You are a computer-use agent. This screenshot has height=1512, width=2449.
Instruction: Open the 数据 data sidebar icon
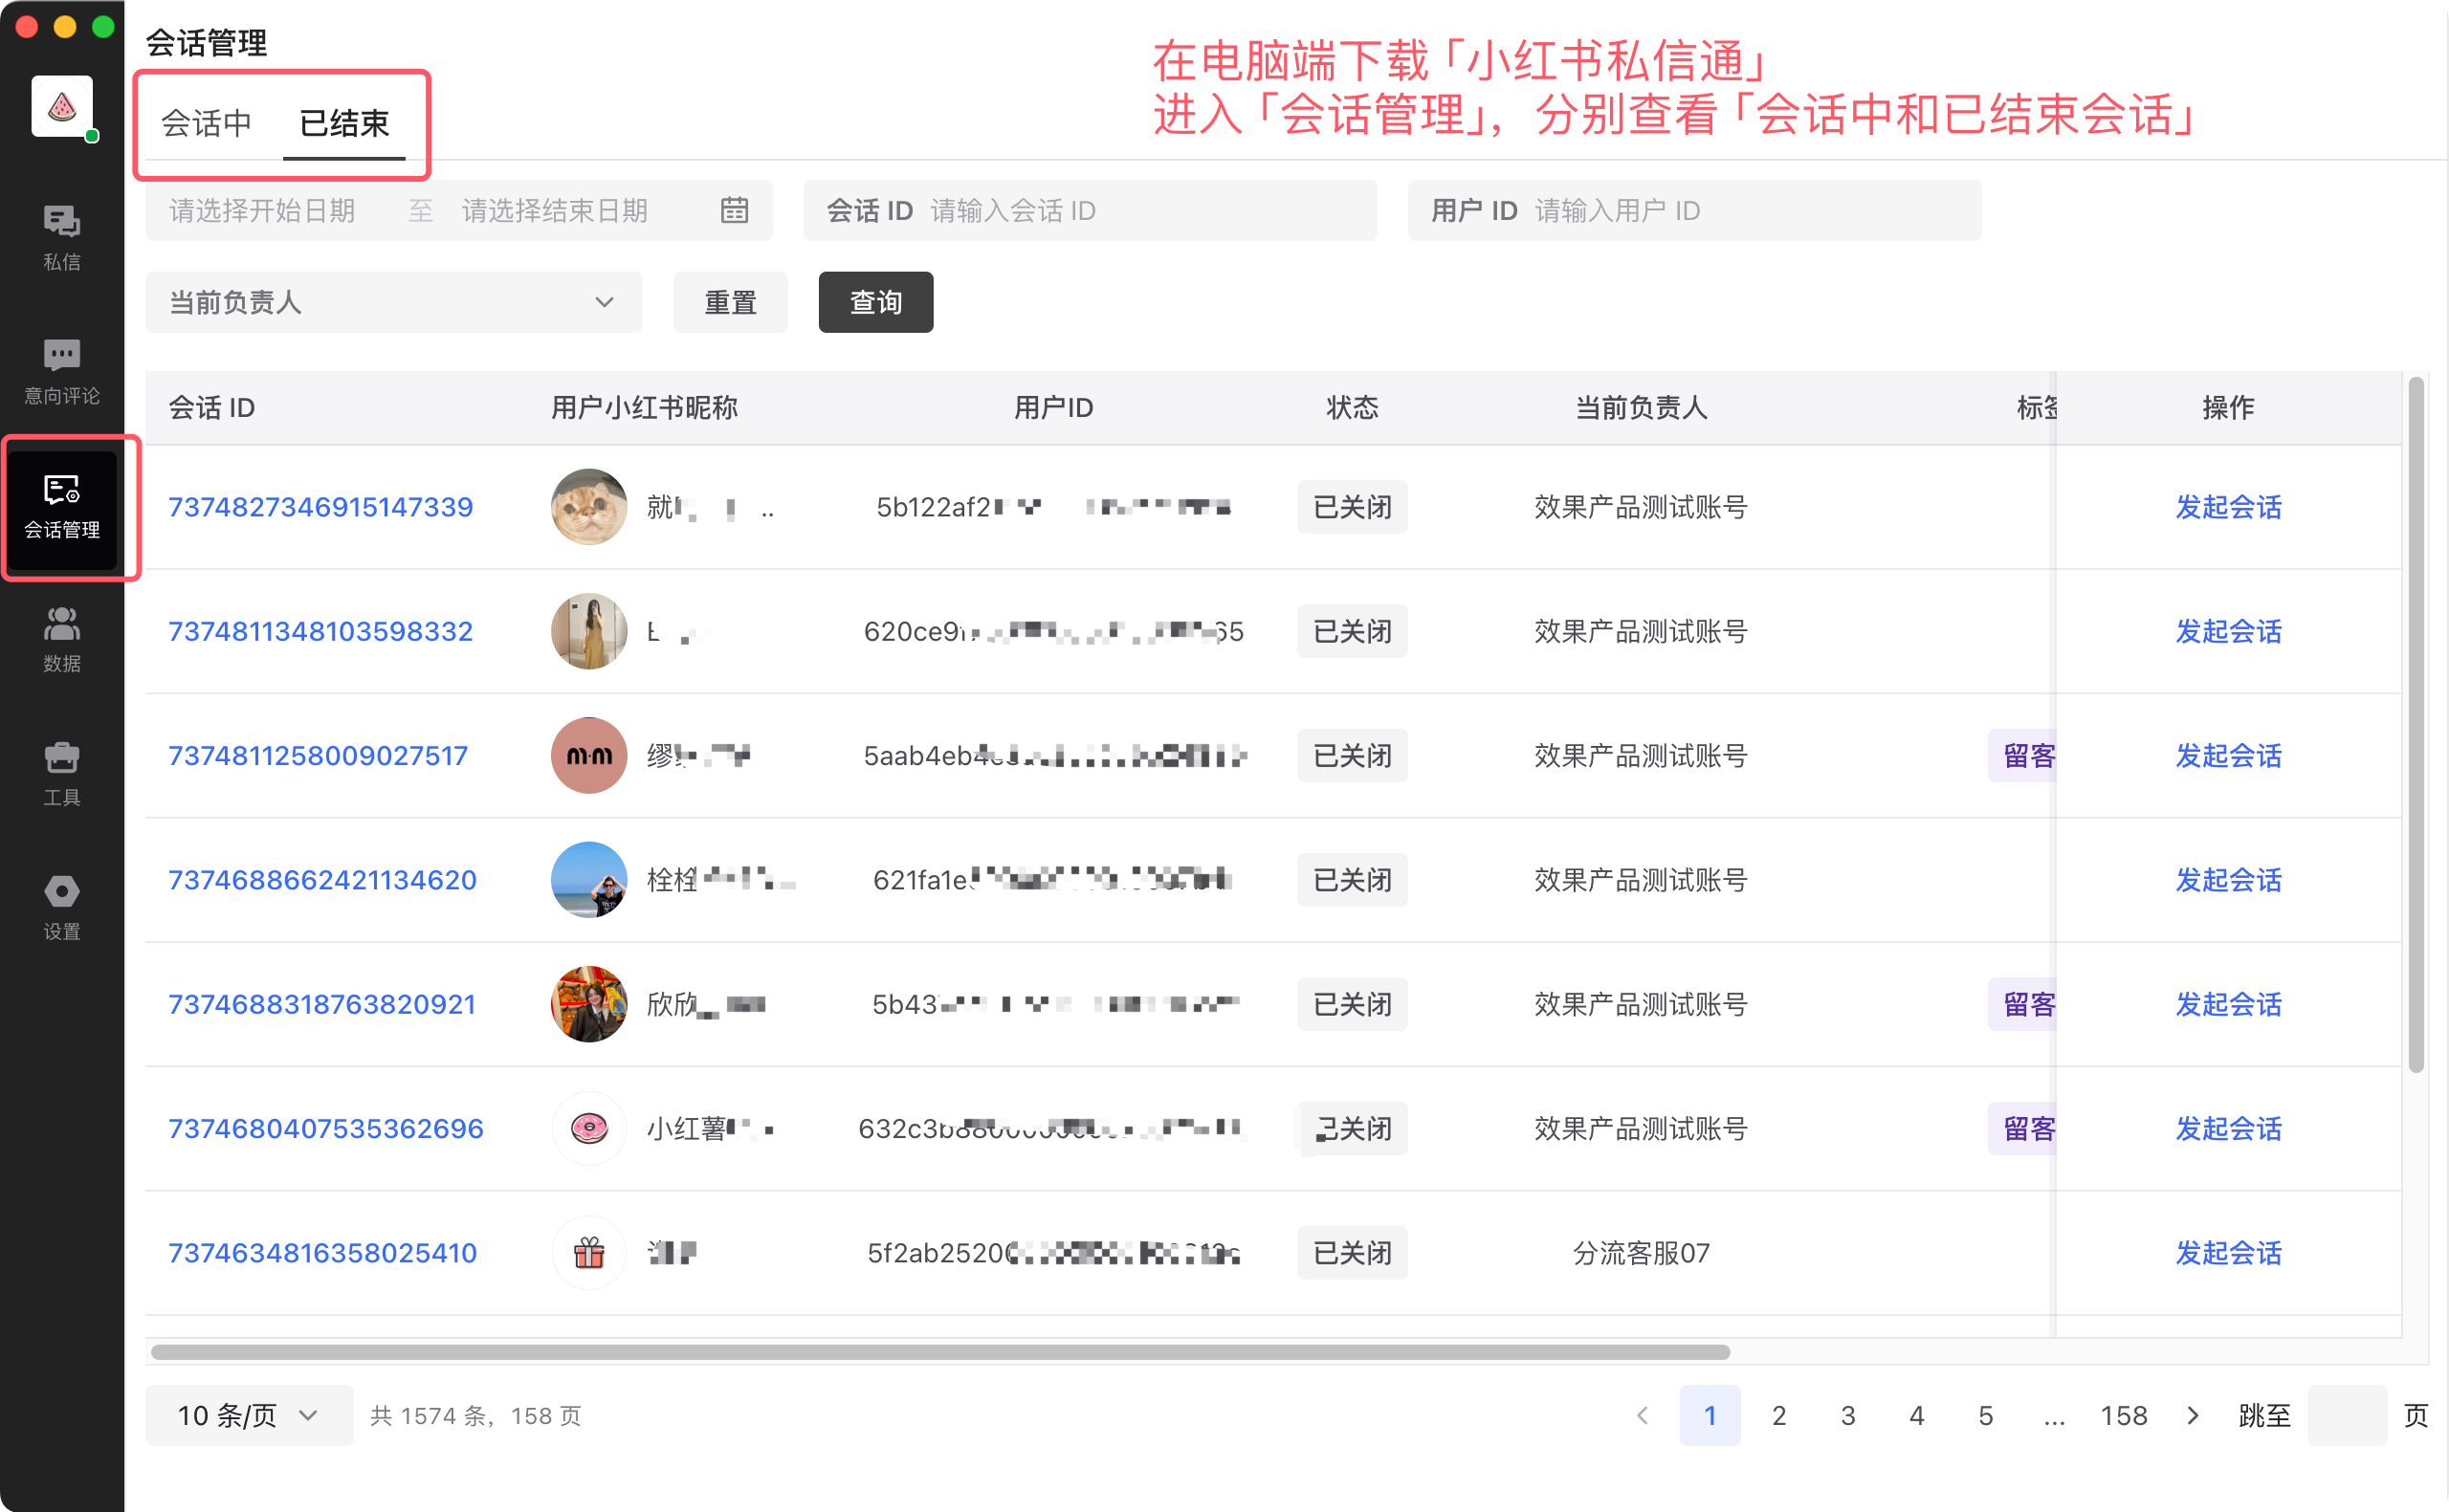[62, 639]
